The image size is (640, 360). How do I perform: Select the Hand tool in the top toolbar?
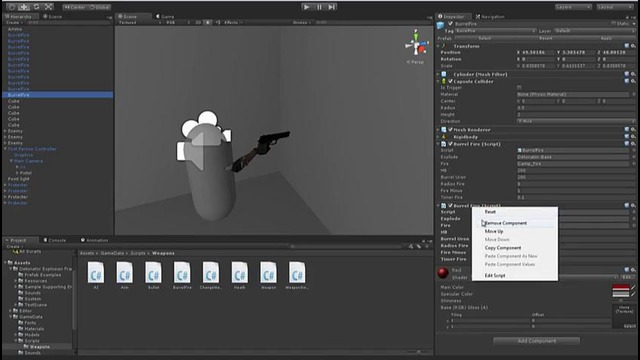pos(12,7)
